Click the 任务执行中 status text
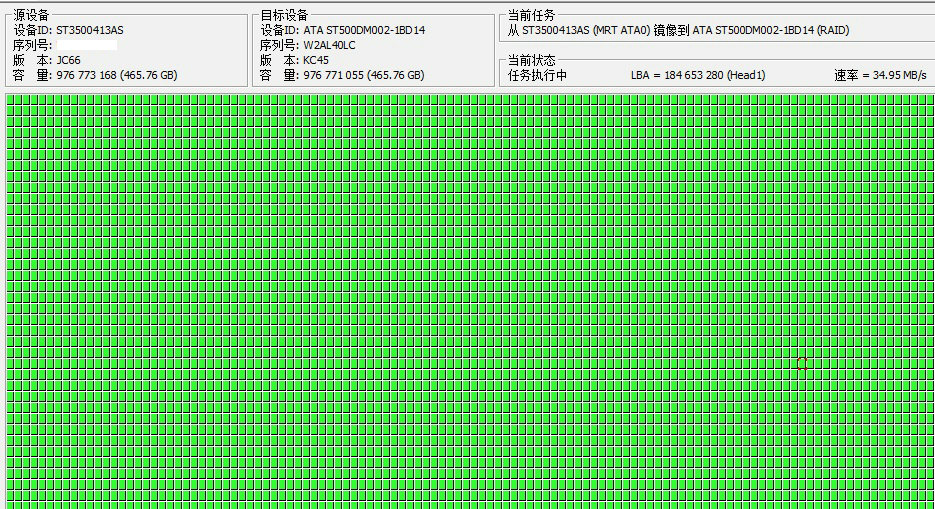This screenshot has width=935, height=509. [x=537, y=75]
